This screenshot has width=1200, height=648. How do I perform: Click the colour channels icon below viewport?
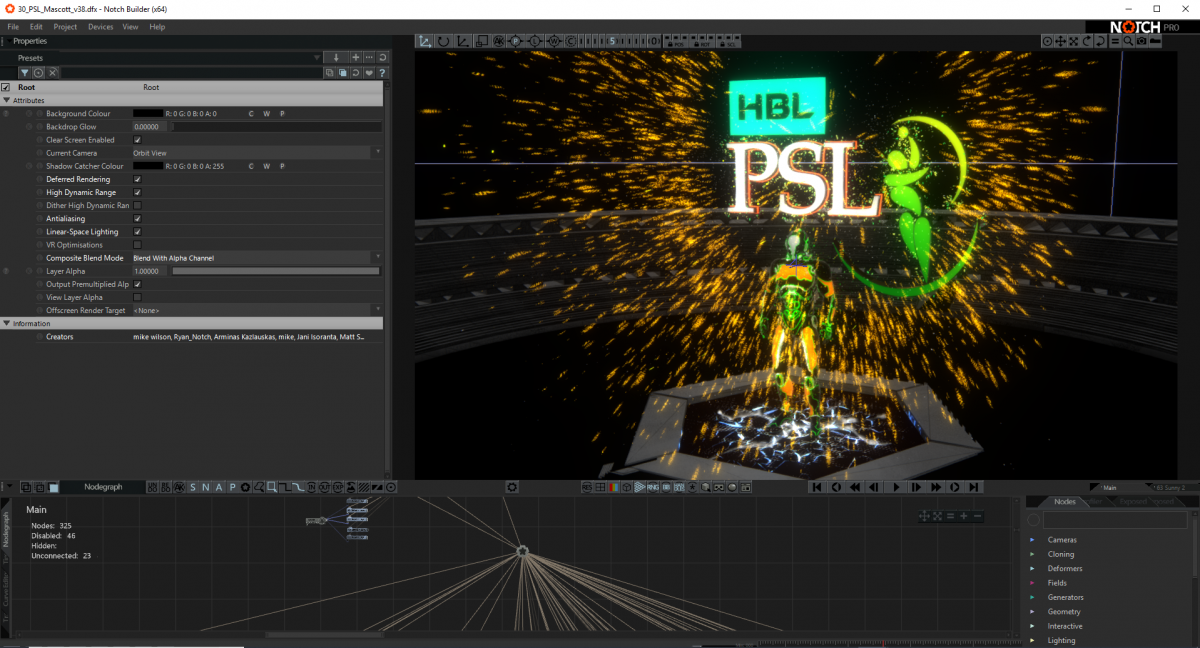(x=613, y=487)
